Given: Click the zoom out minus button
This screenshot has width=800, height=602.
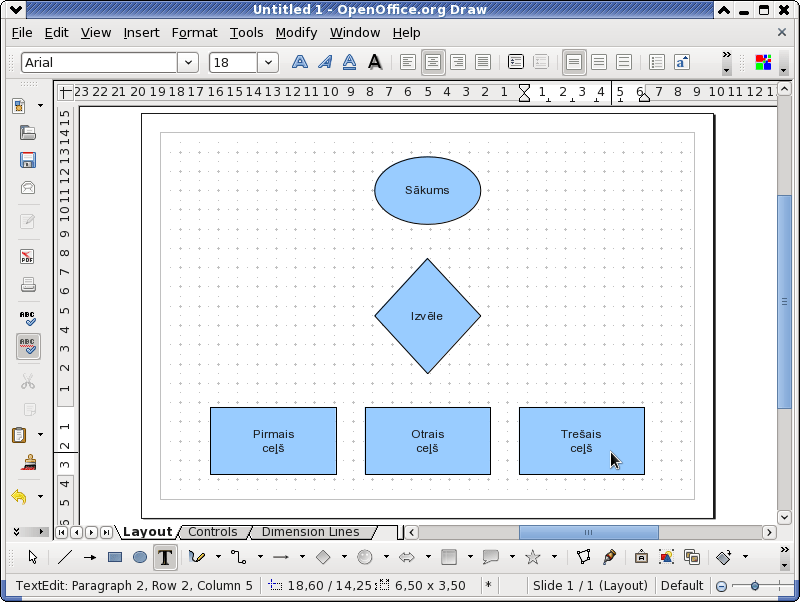Looking at the screenshot, I should (721, 586).
